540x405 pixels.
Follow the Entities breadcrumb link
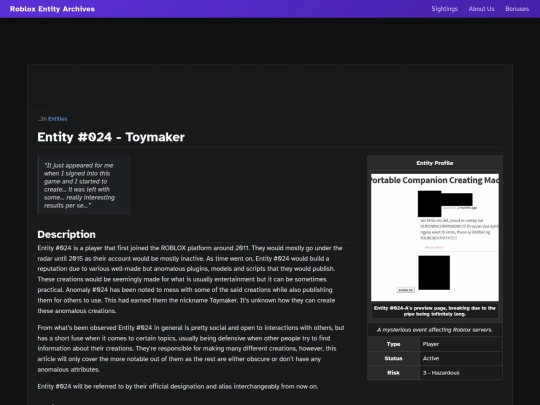coord(58,119)
